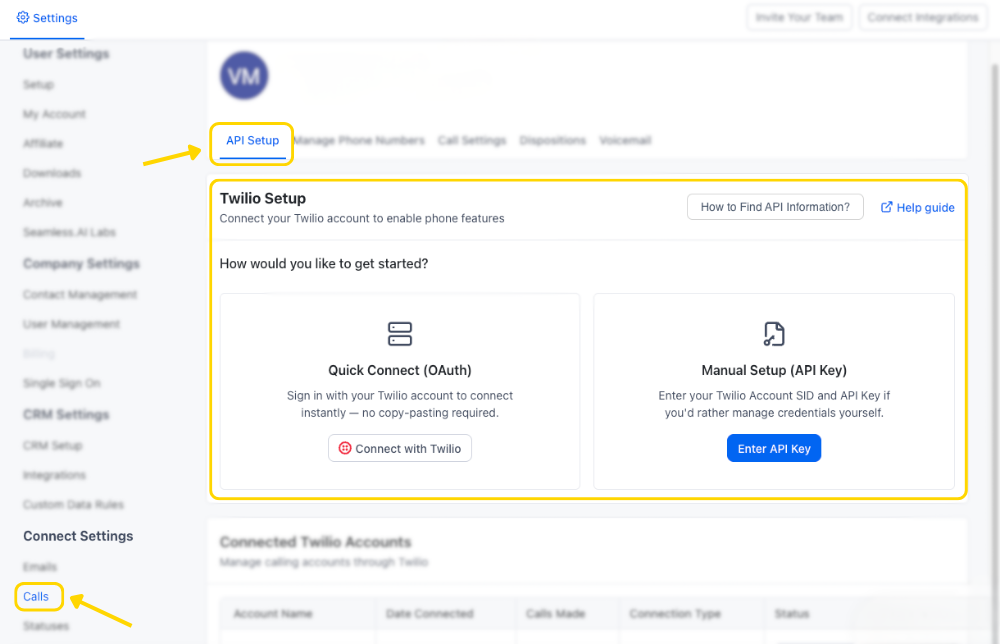Click the Connect with Twilio button
Viewport: 1000px width, 644px height.
(x=399, y=448)
